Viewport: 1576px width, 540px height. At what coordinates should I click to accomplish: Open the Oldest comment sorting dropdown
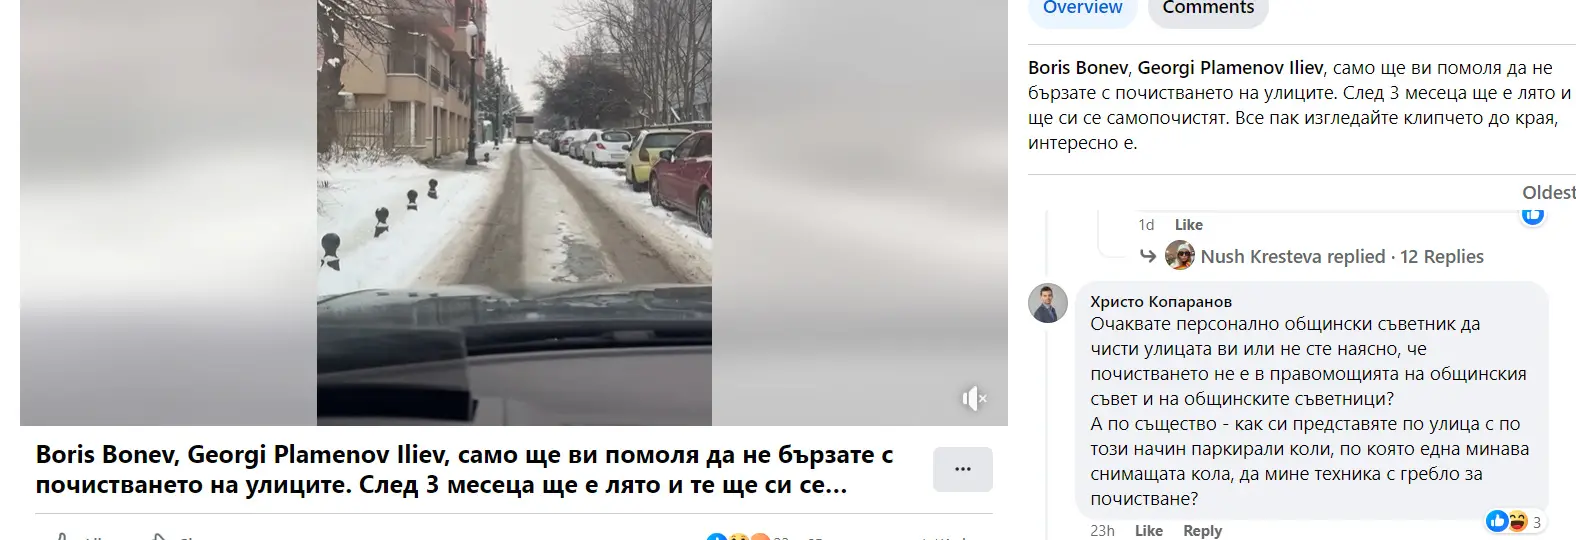1548,192
